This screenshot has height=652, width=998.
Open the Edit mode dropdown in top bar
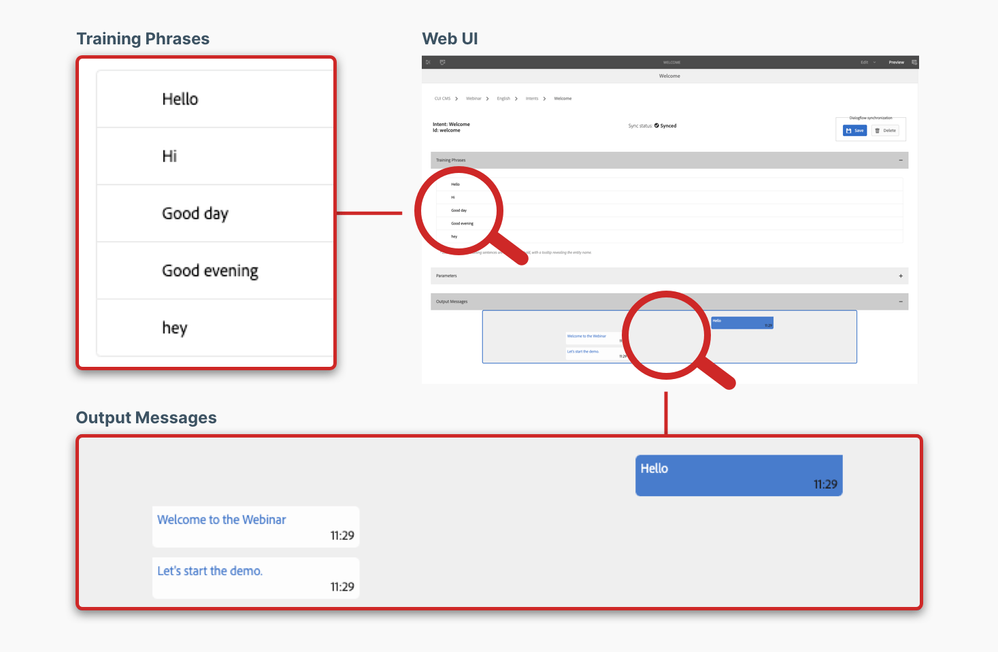pos(868,62)
